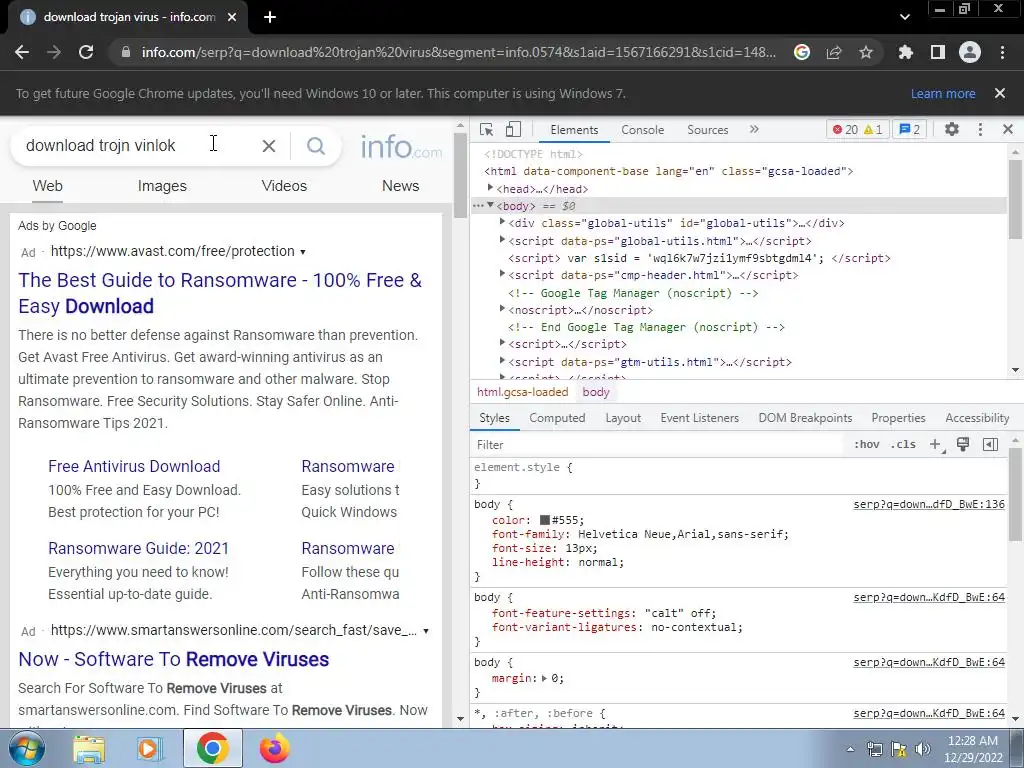Expand script cmp-header.html node
This screenshot has width=1024, height=768.
502,274
